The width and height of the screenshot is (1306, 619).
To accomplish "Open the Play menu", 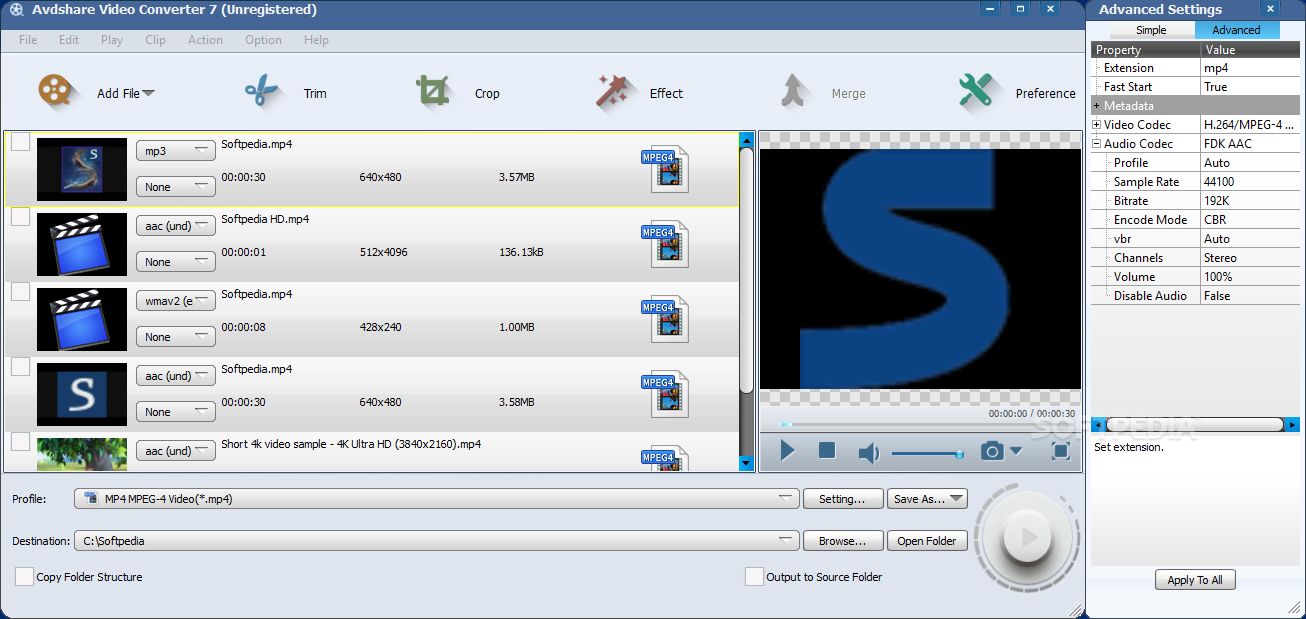I will (x=112, y=40).
